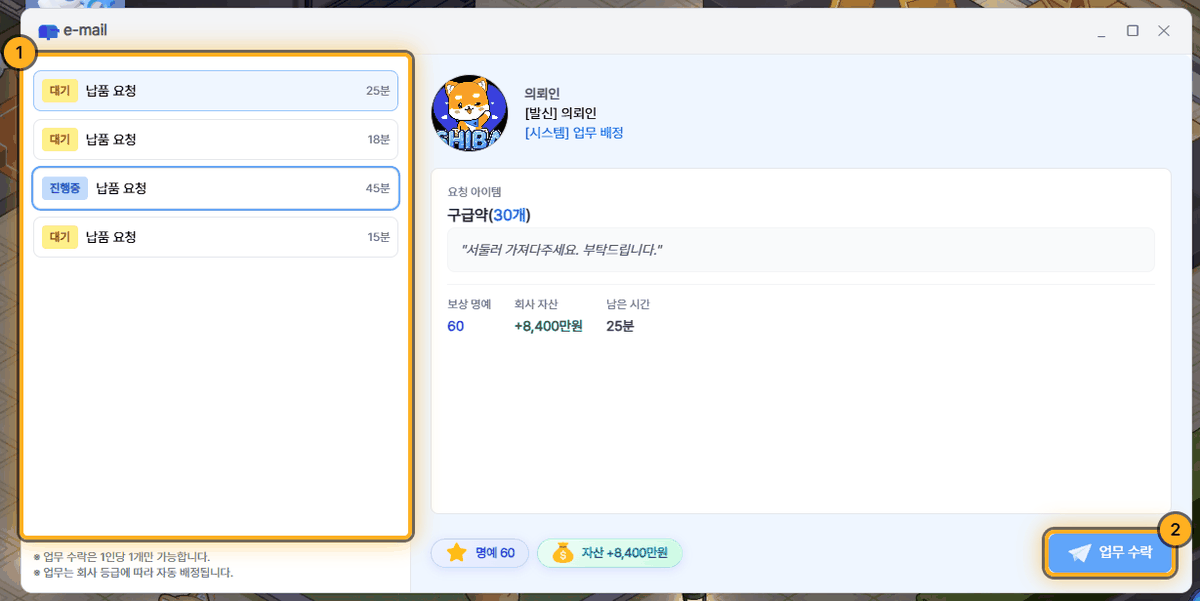Screen dimensions: 1200x601
Task: Click the quote "서둘러 가져다주세요. 부탁드립니다."
Action: [562, 249]
